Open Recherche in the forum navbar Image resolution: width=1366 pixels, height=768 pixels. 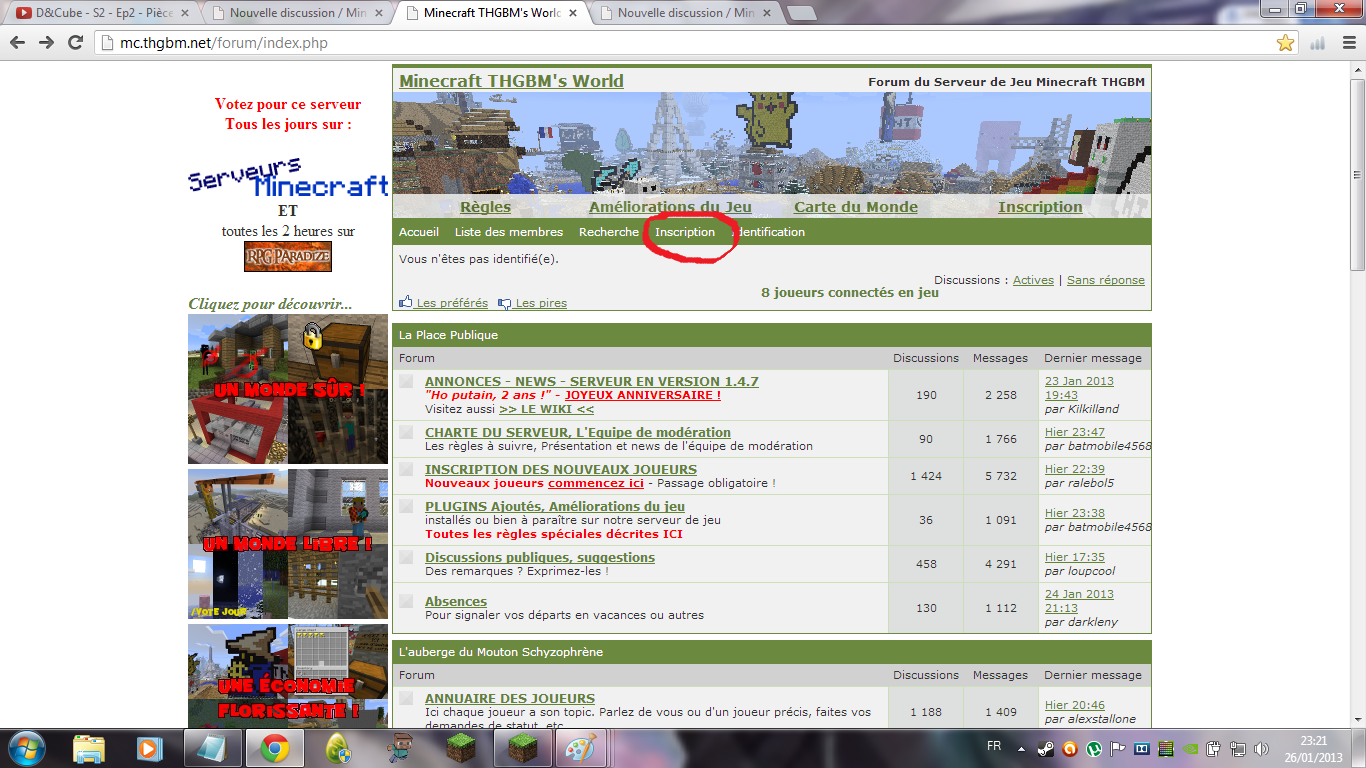(608, 232)
